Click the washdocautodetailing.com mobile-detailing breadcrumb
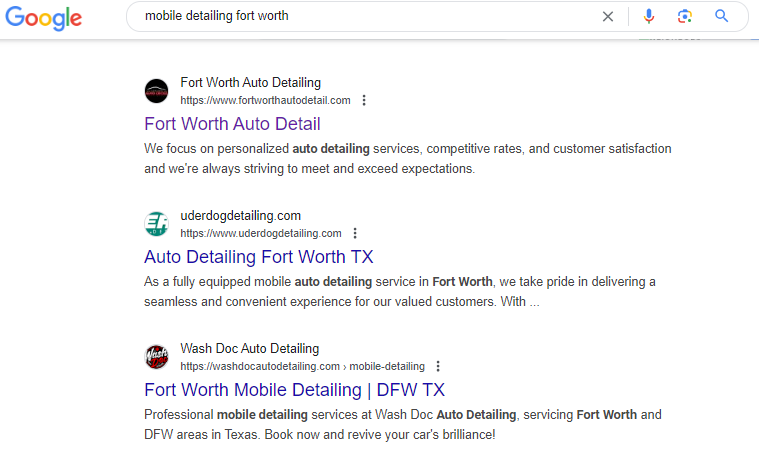 tap(303, 366)
